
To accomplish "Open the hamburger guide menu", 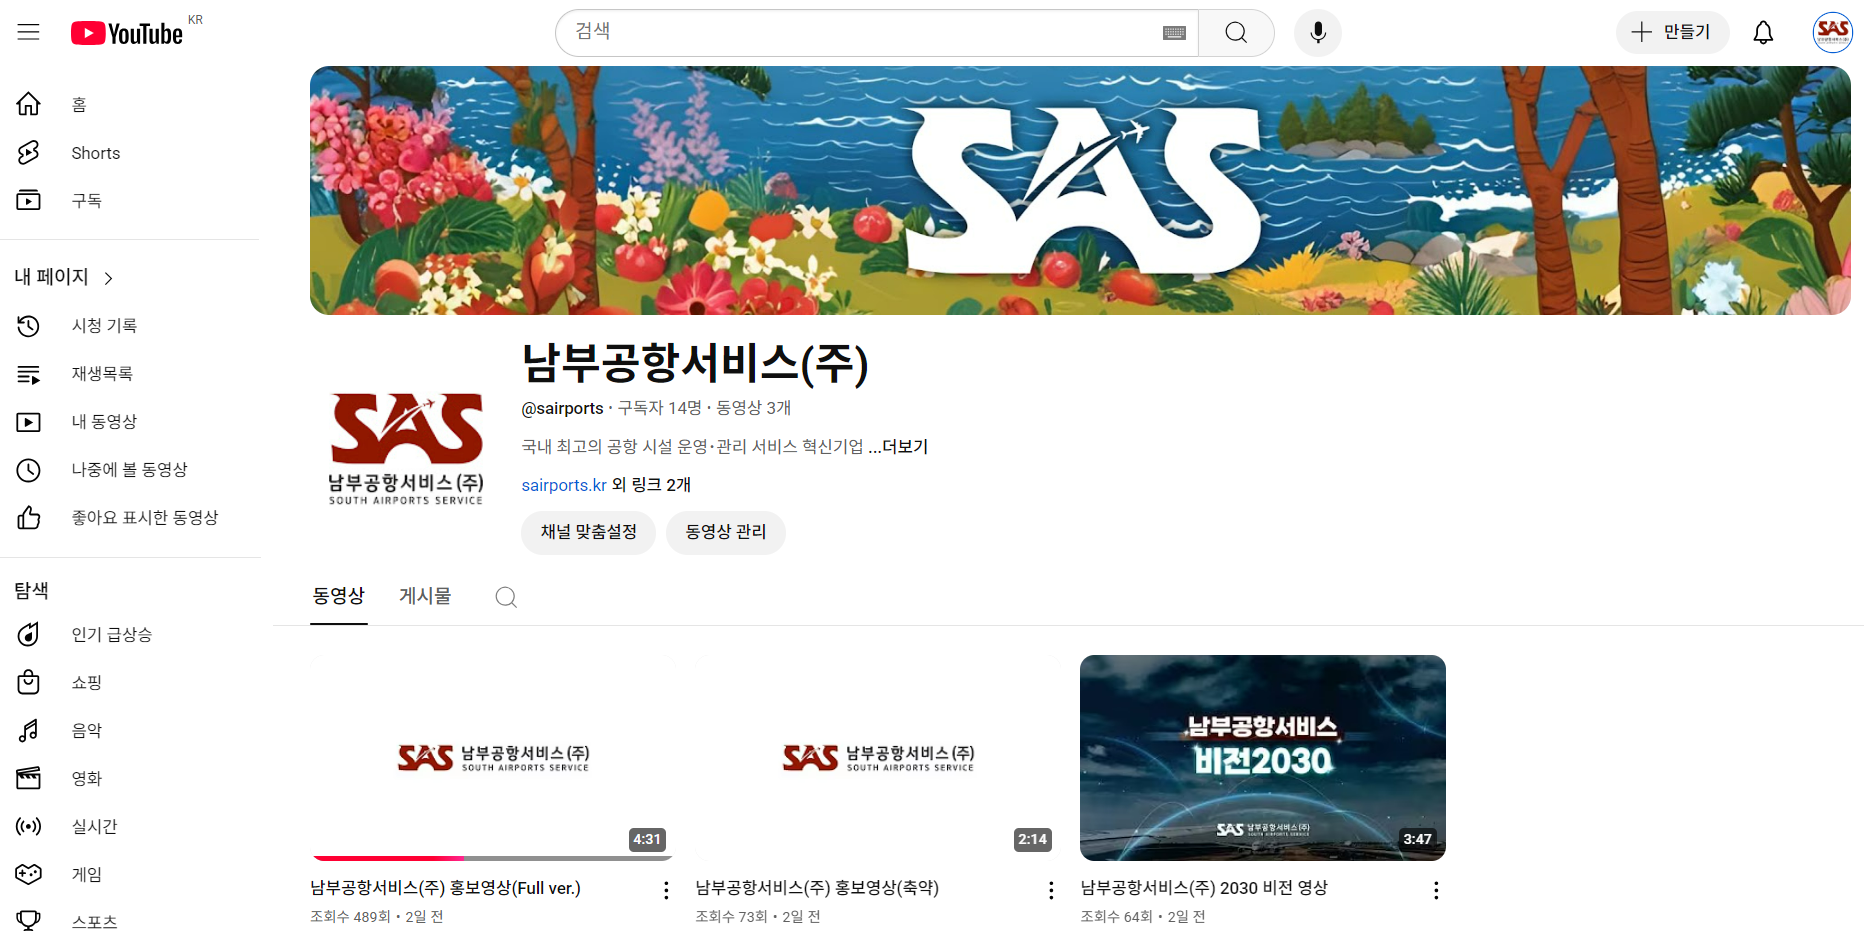I will (29, 32).
